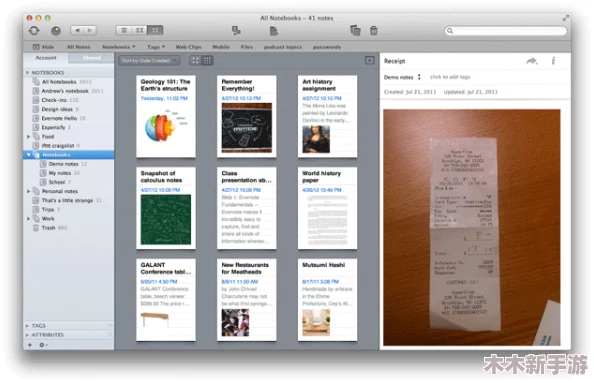Click the note info 'i' icon
This screenshot has height=383, width=594.
(553, 61)
